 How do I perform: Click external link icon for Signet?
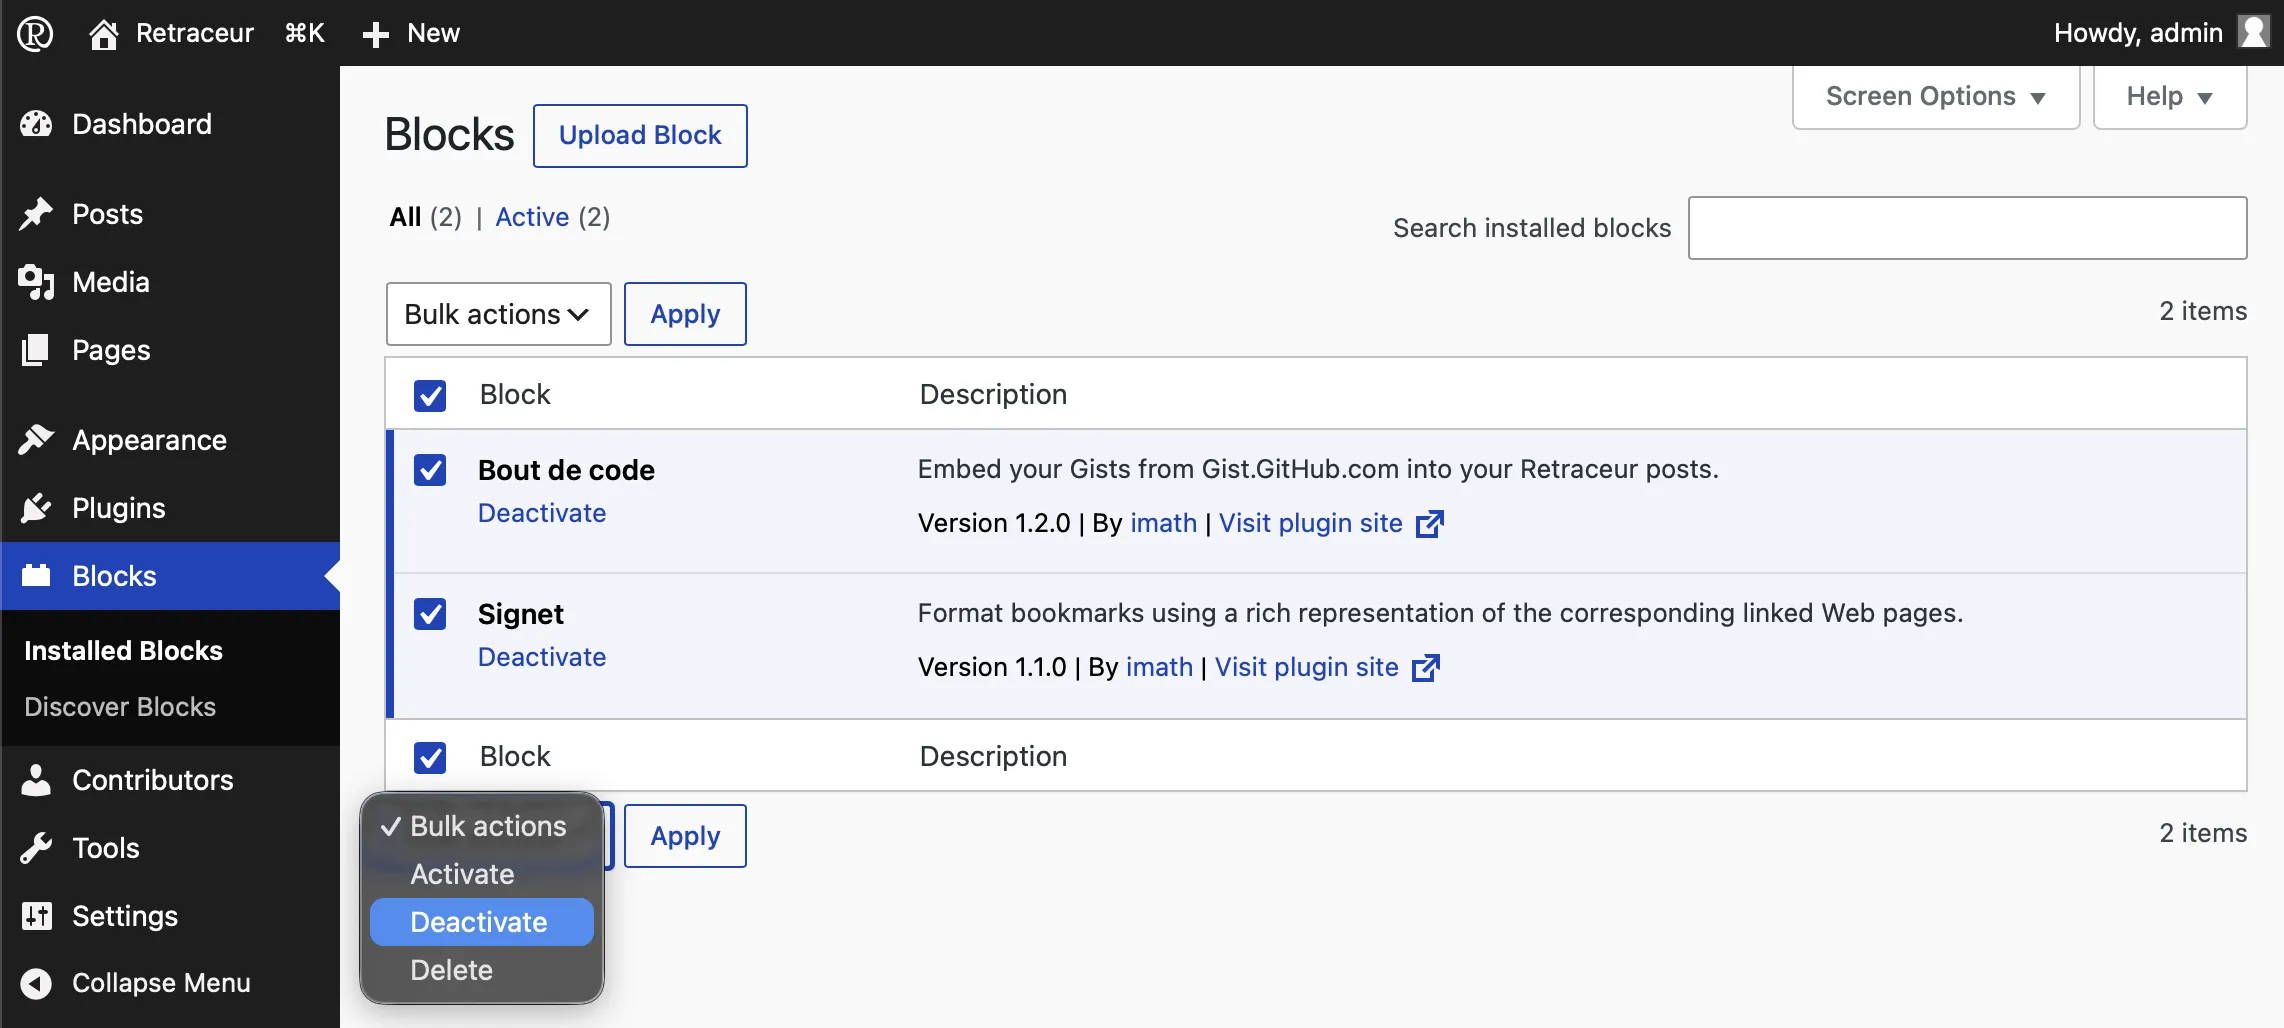pyautogui.click(x=1426, y=667)
